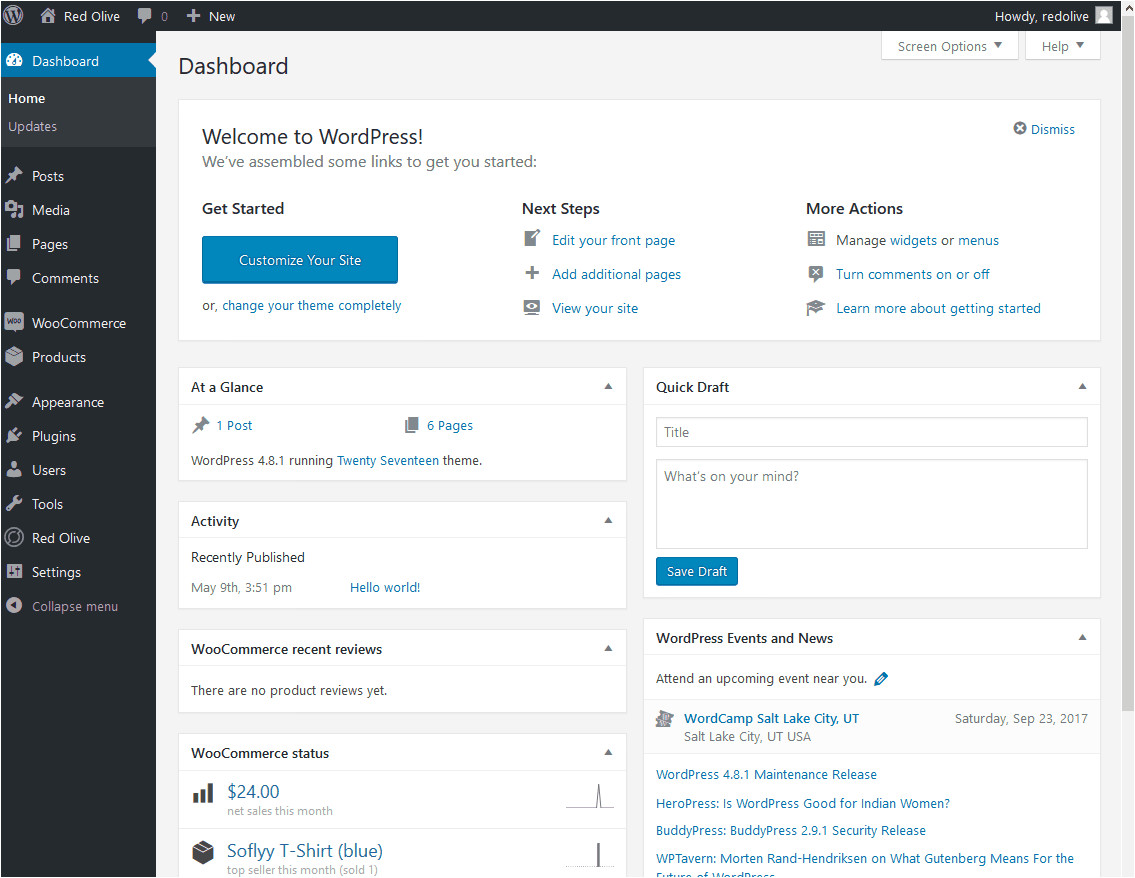Open the Appearance menu
Image resolution: width=1135 pixels, height=878 pixels.
pos(78,402)
